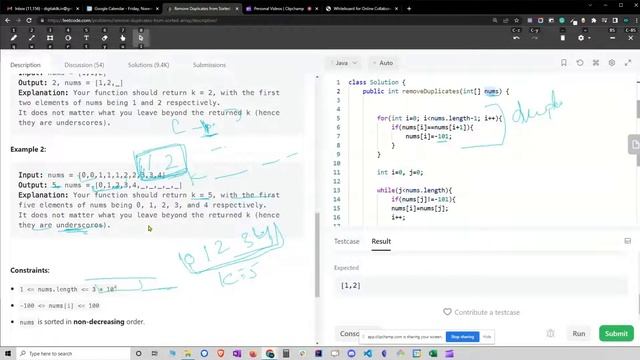This screenshot has width=640, height=360.
Task: Collapse the result panel icon
Action: pyautogui.click(x=628, y=241)
